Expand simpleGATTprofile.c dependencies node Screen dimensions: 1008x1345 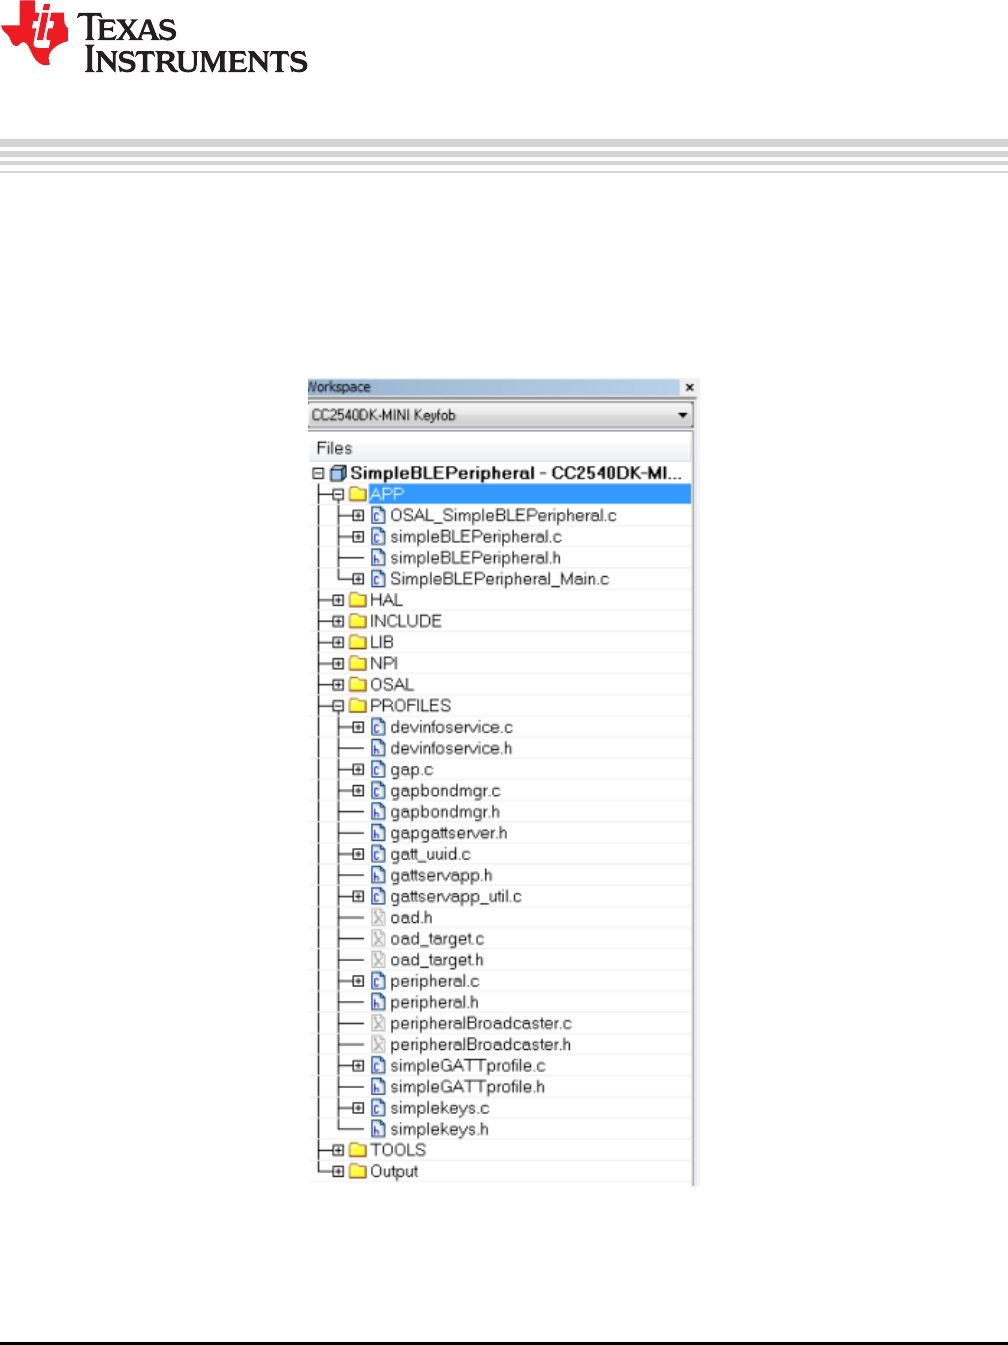tap(358, 1066)
